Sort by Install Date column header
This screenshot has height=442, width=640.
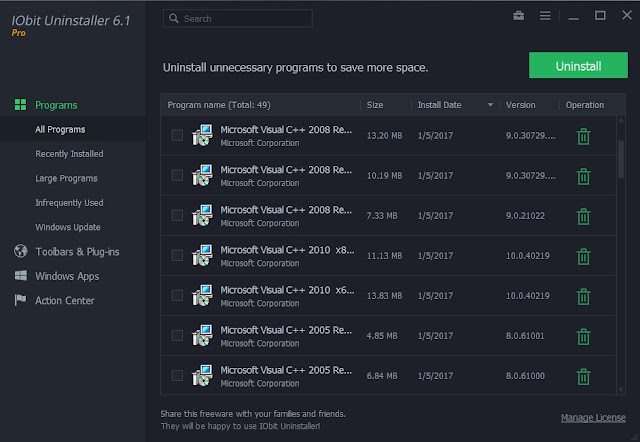click(x=439, y=105)
